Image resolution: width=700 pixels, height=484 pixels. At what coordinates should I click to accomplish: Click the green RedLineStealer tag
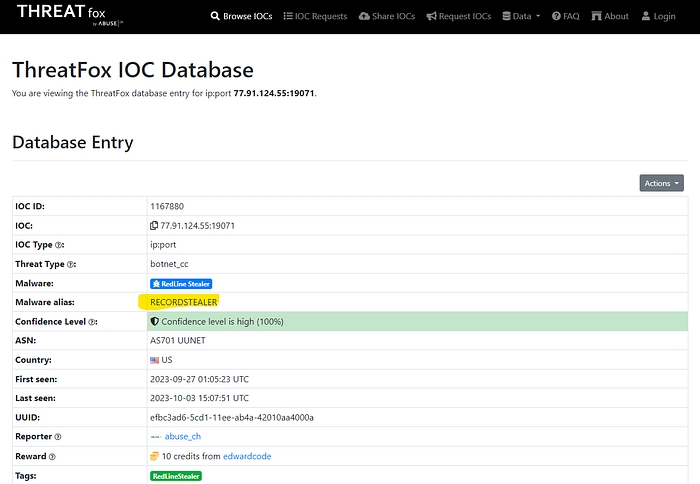[x=175, y=476]
